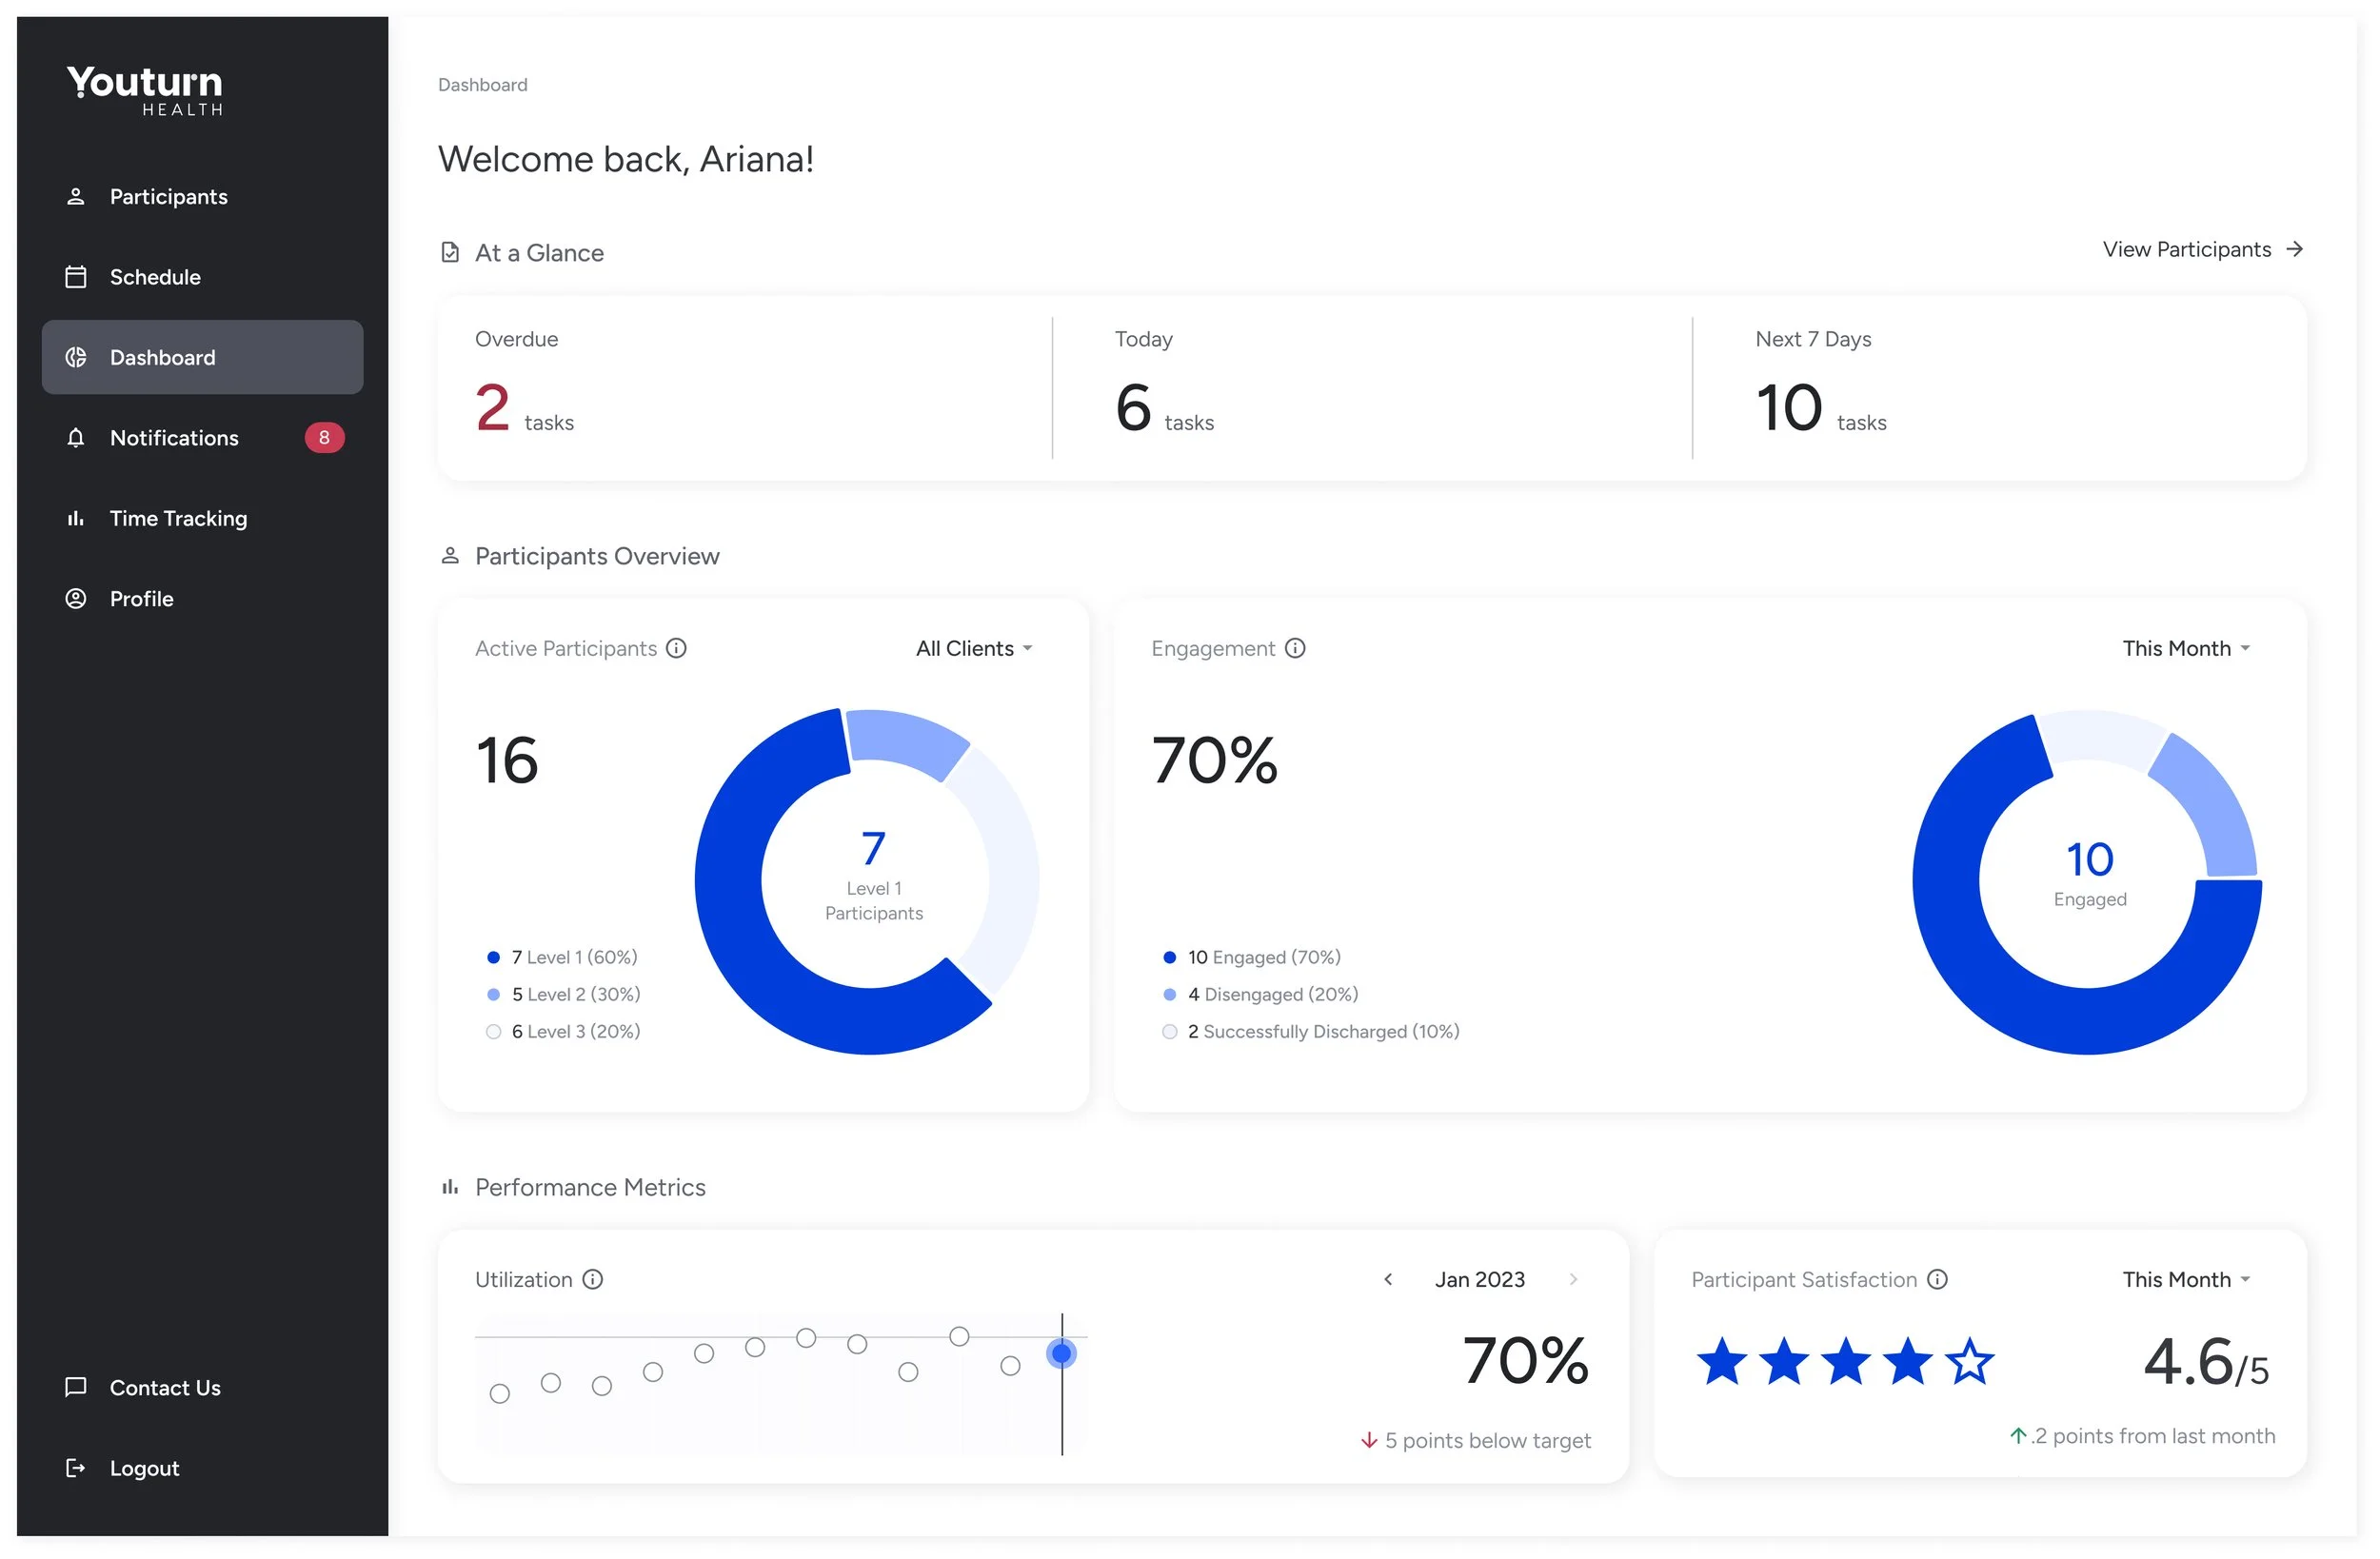Click the Youturn Health logo
The image size is (2380, 1559).
145,90
